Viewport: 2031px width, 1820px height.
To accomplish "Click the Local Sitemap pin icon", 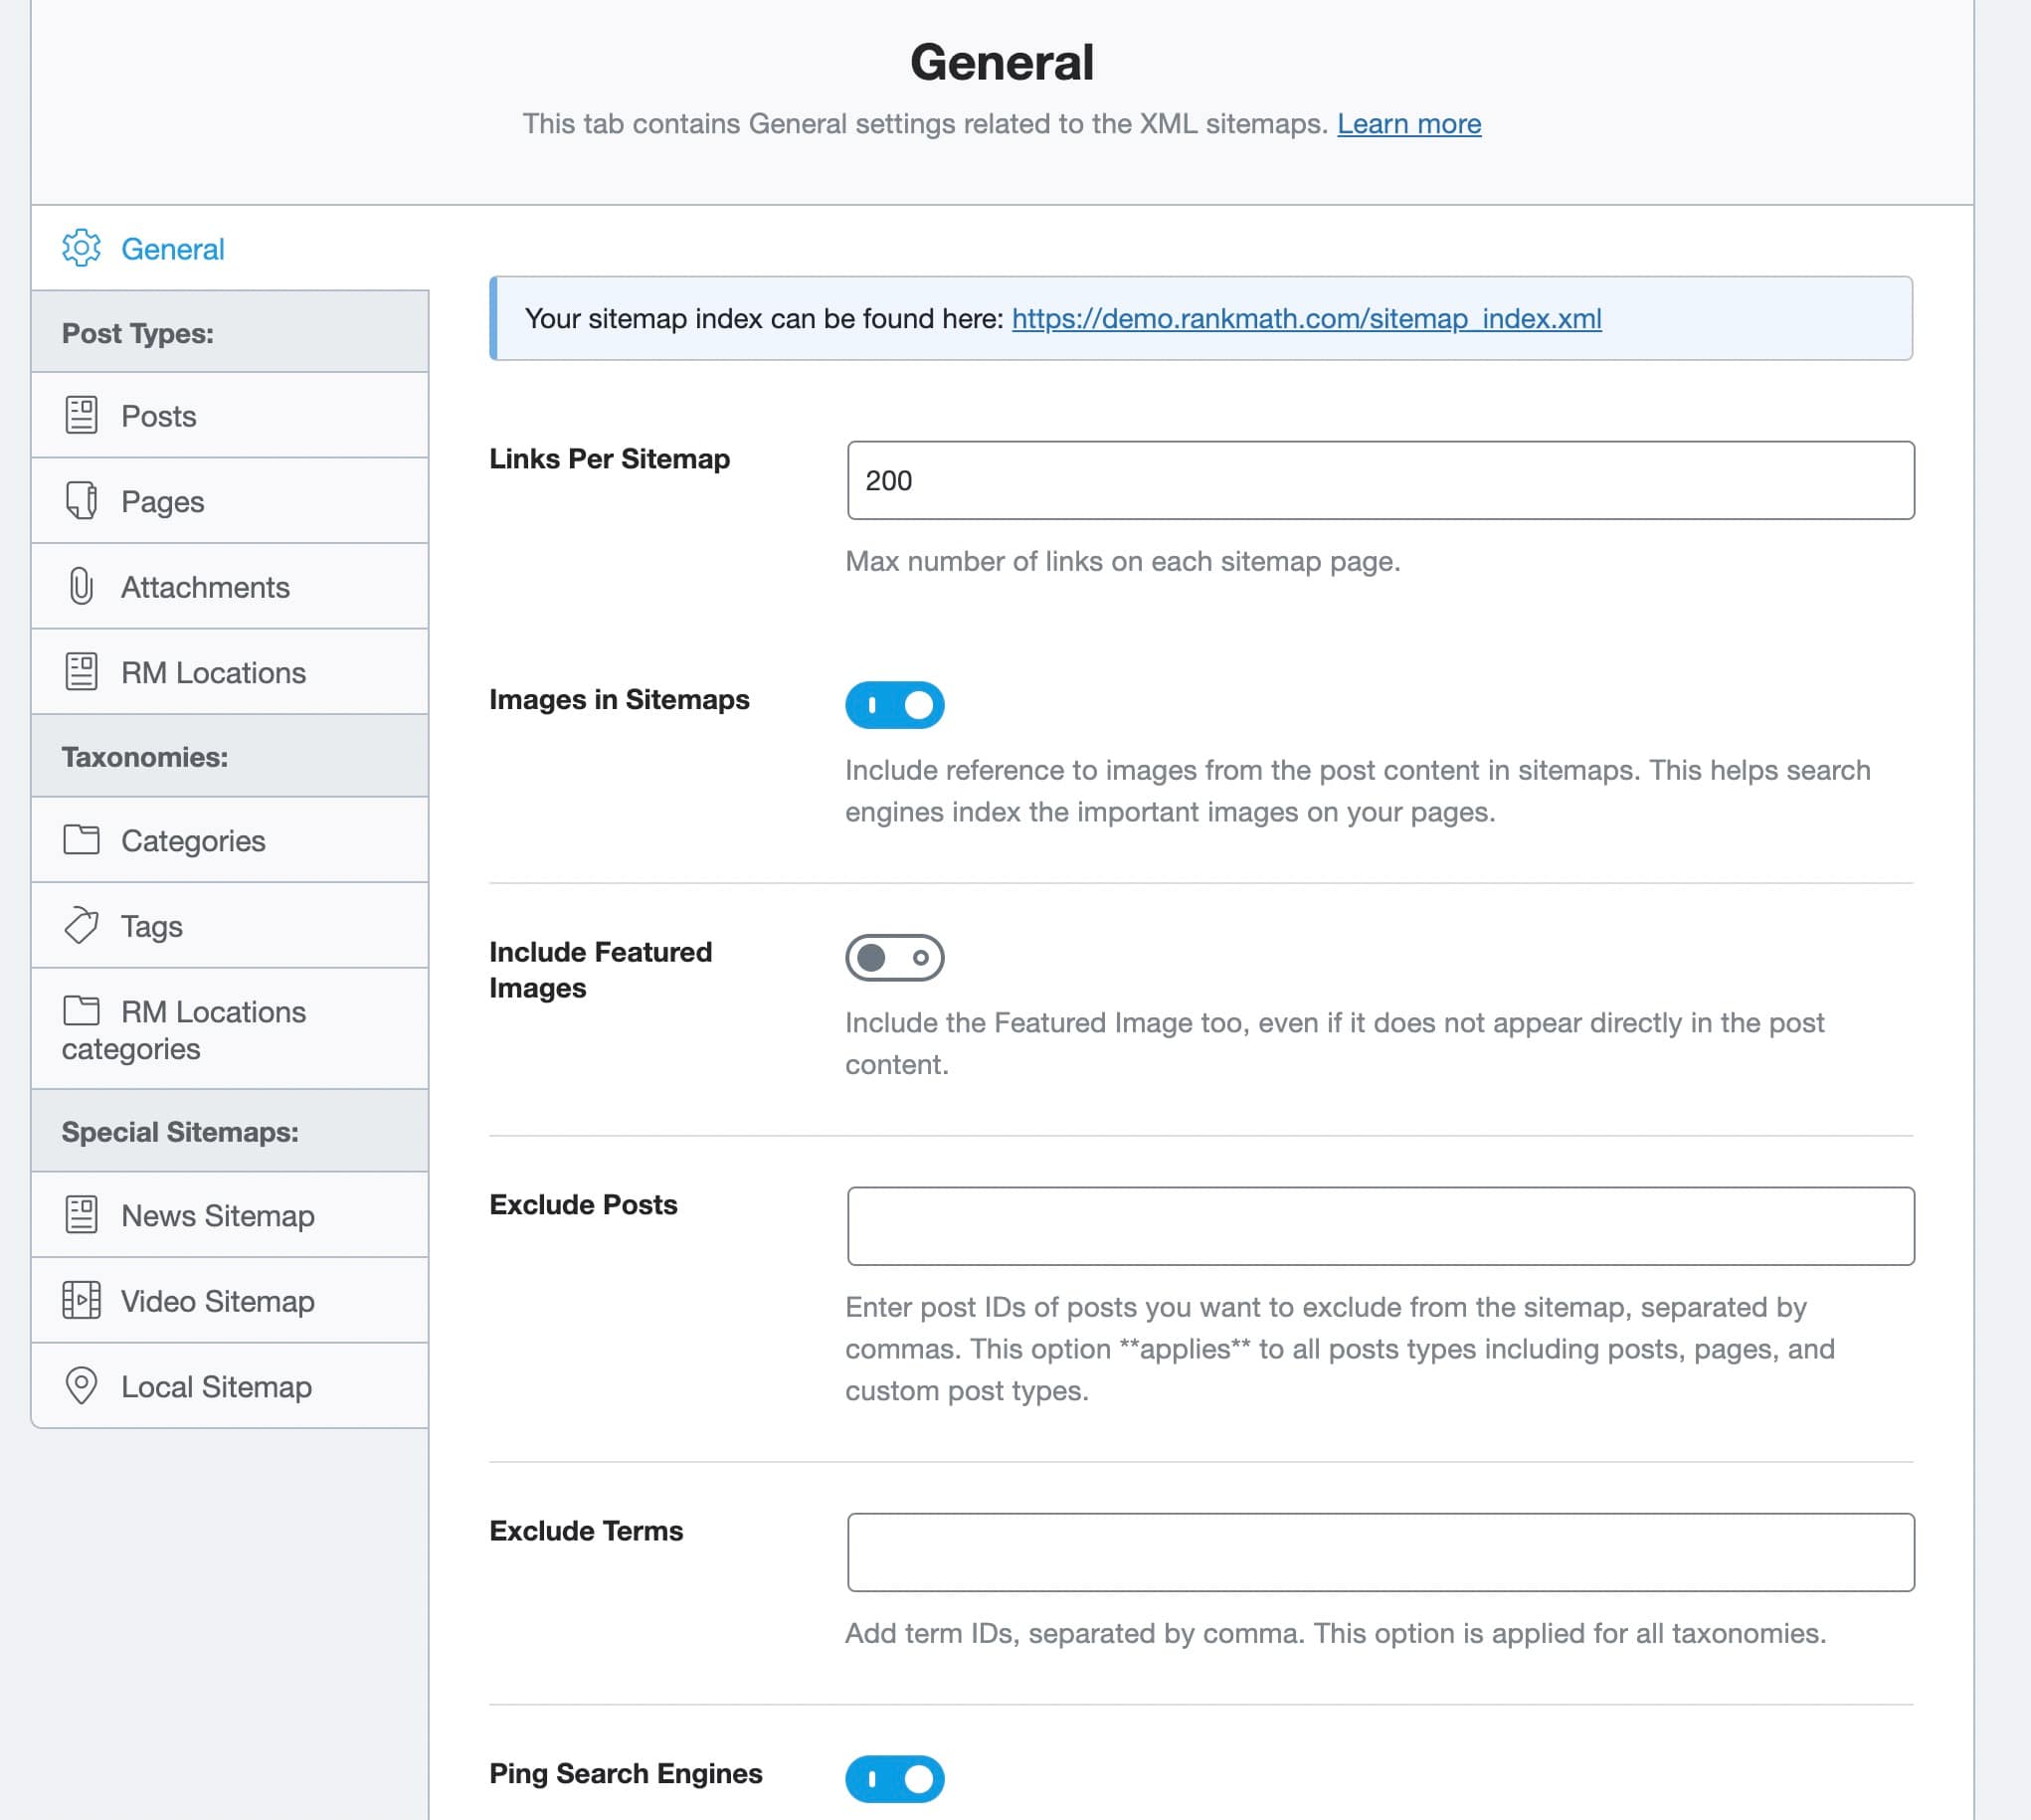I will pyautogui.click(x=81, y=1386).
